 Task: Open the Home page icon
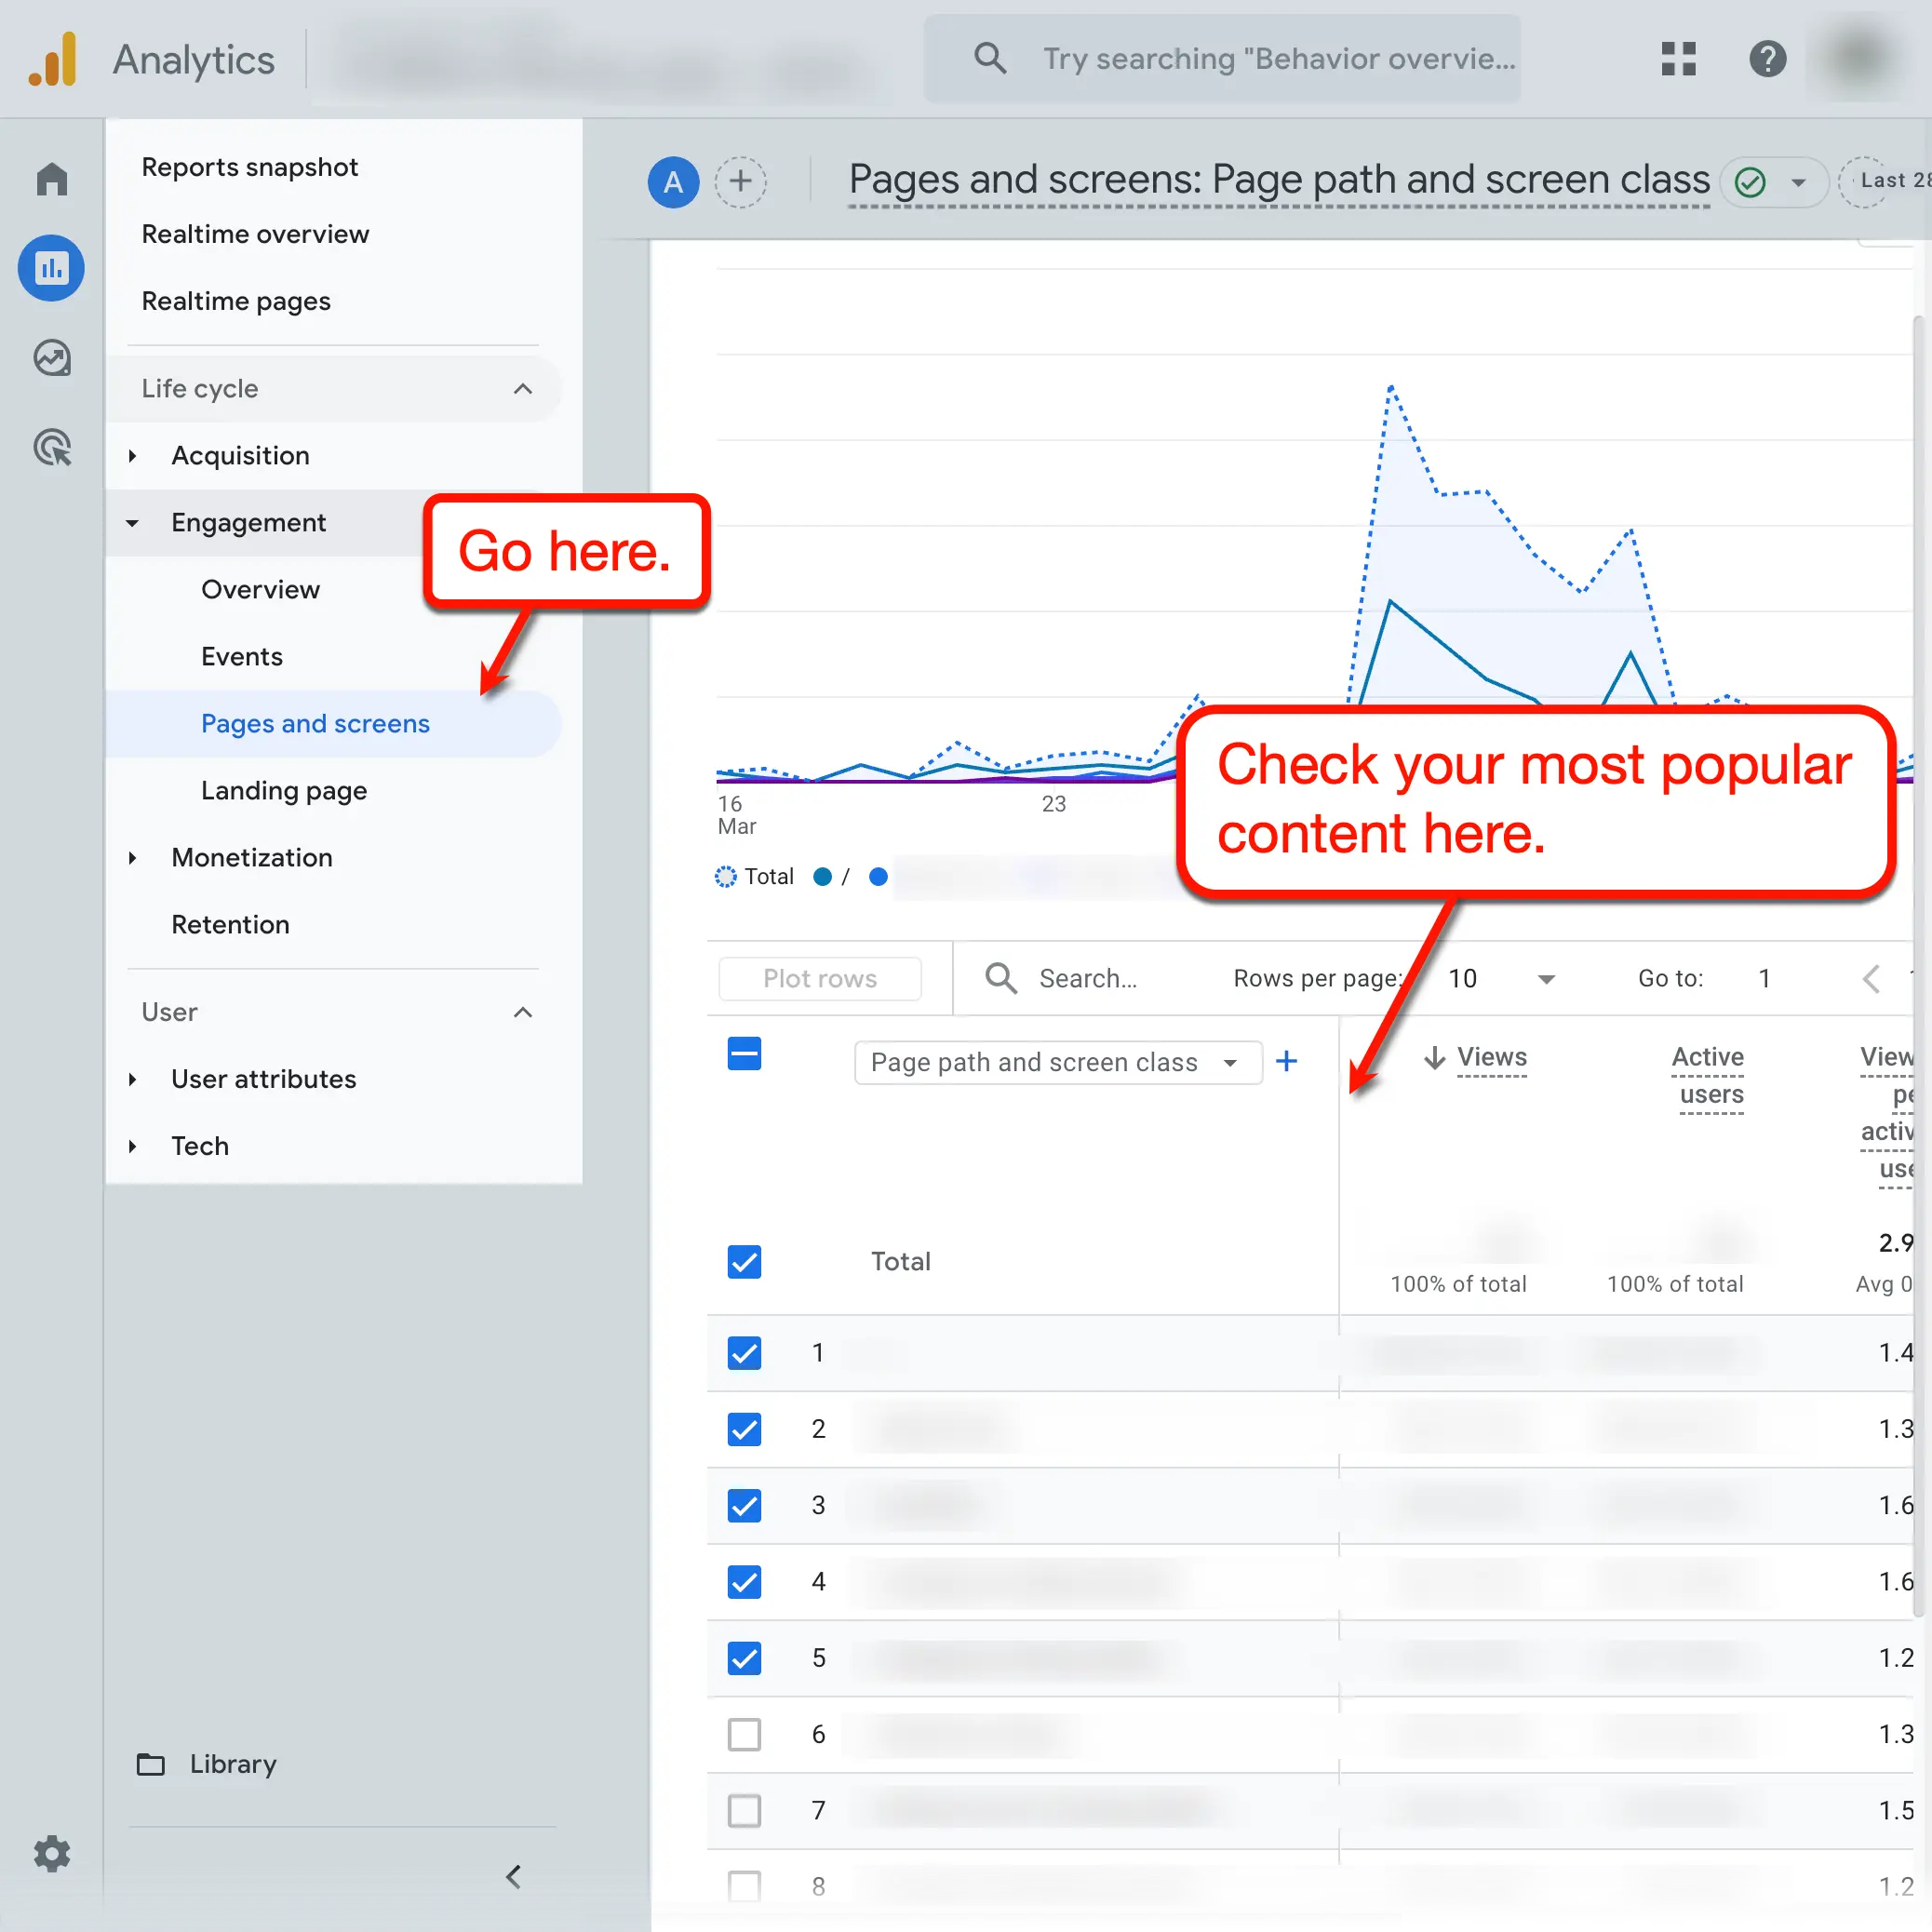tap(51, 178)
